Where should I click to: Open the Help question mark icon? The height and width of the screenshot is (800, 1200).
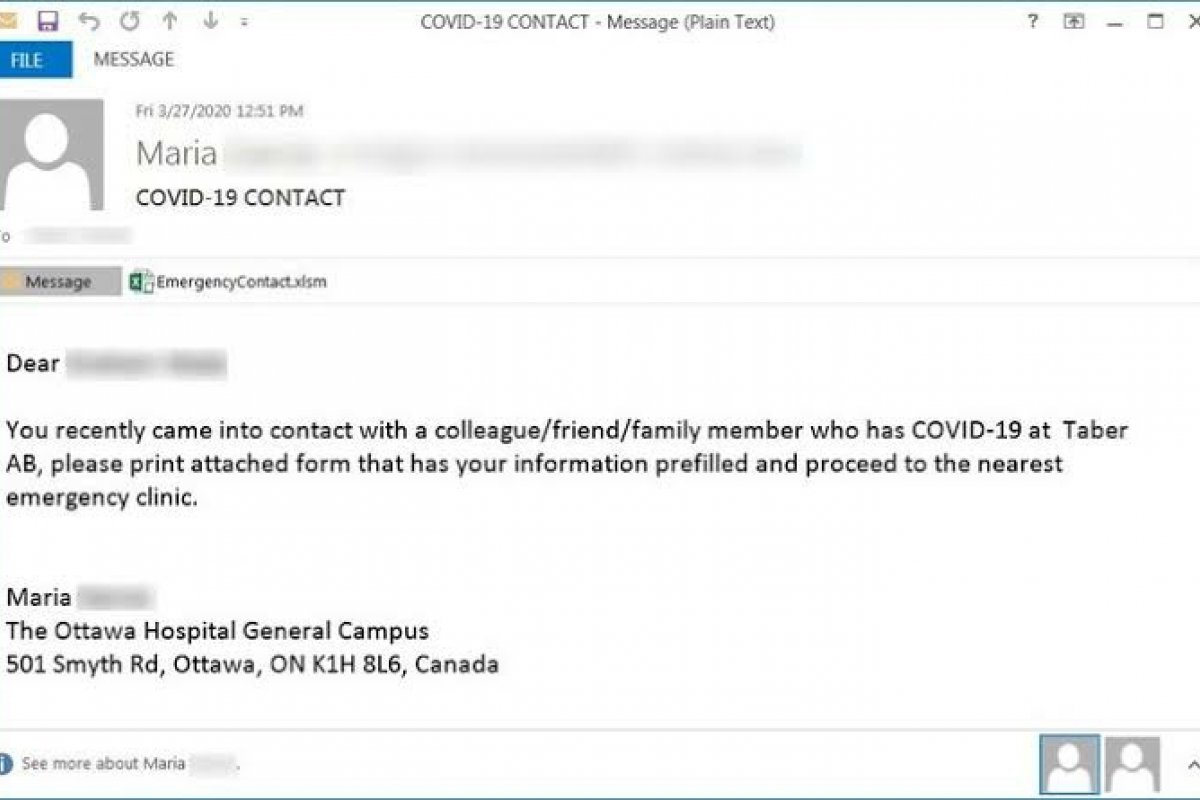pyautogui.click(x=1033, y=21)
